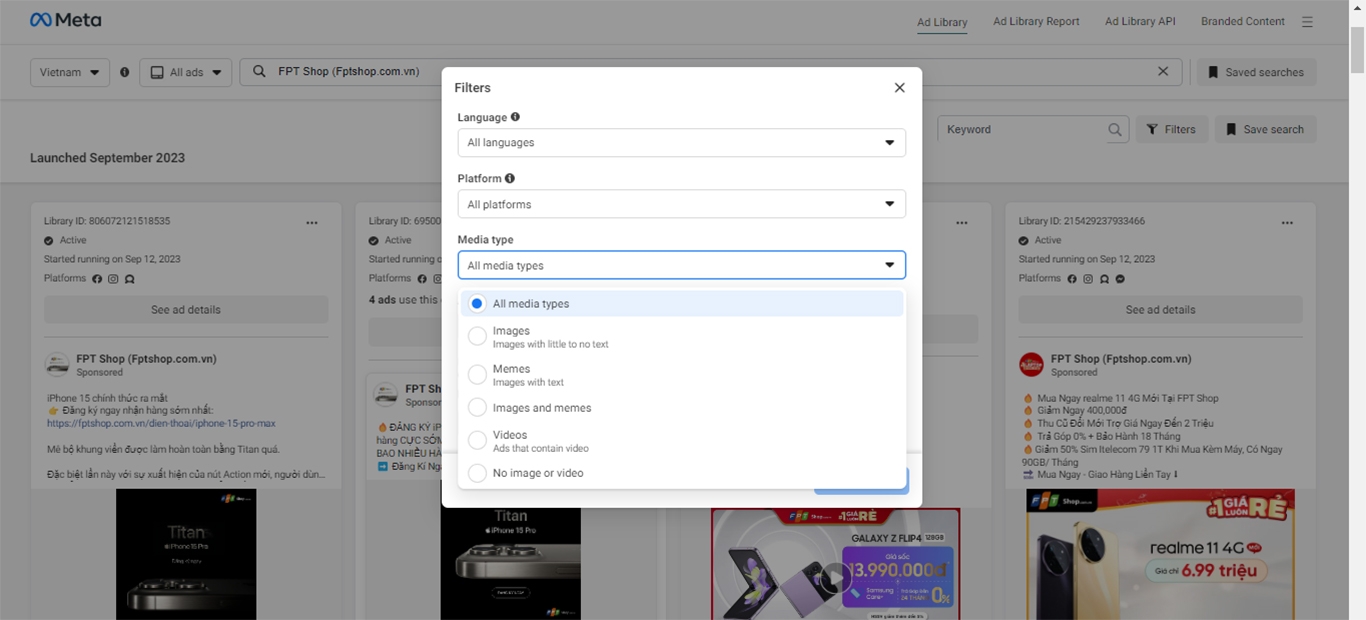Click the info icon beside Platform in Filters

pos(509,177)
